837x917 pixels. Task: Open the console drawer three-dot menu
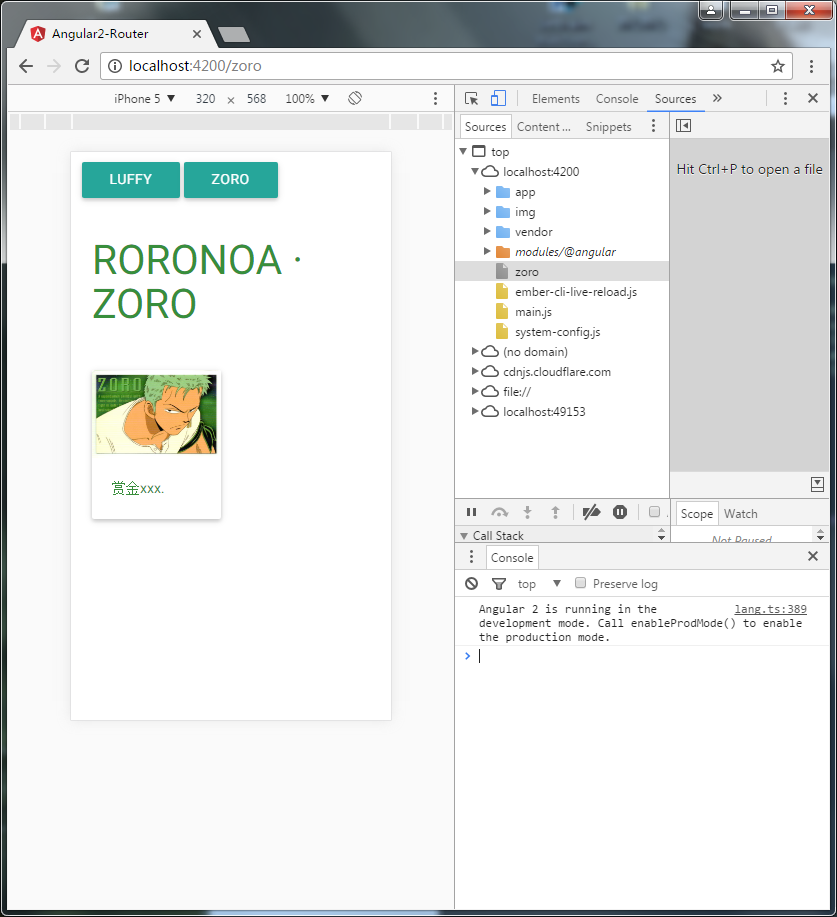point(471,557)
